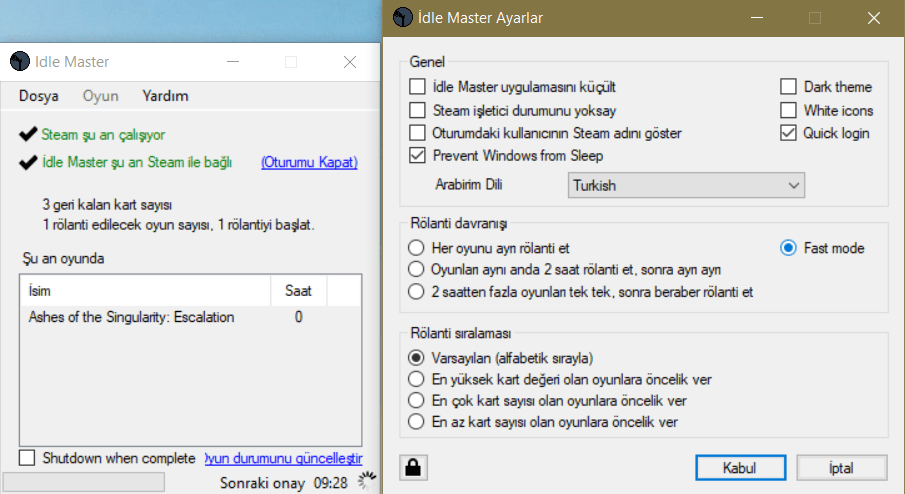Close the Idle Master main window
Viewport: 905px width, 494px height.
pos(350,62)
